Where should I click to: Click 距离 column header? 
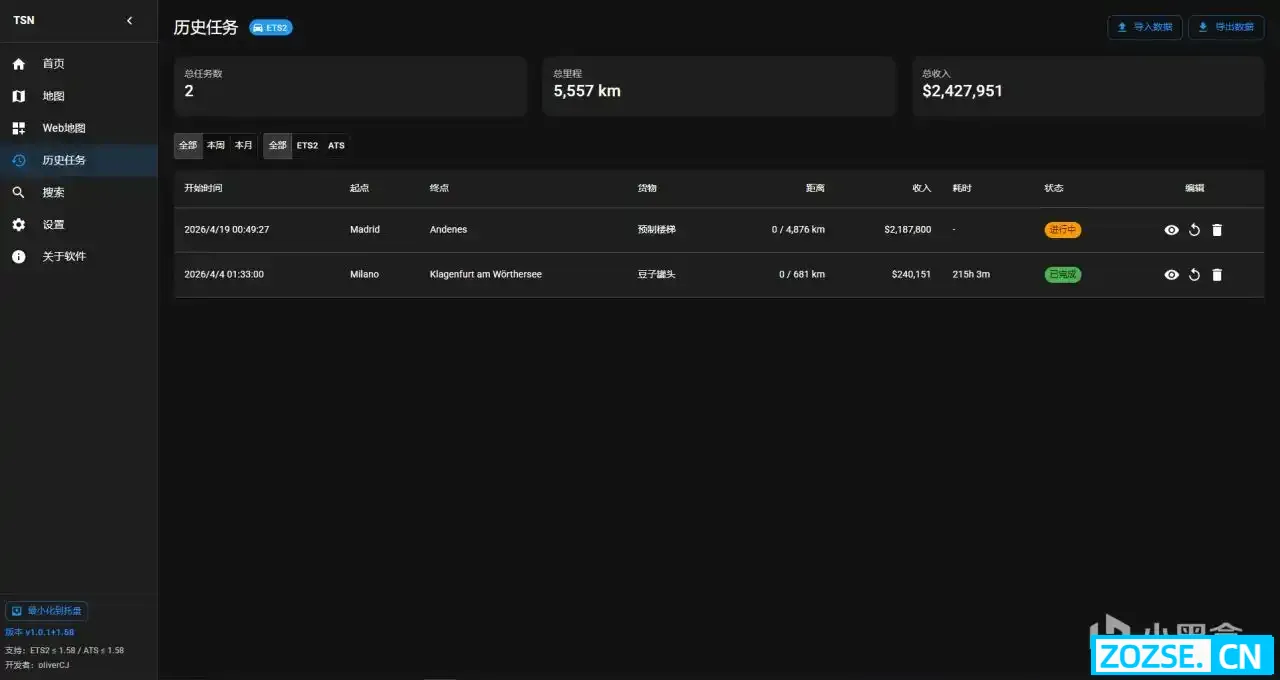[x=815, y=188]
